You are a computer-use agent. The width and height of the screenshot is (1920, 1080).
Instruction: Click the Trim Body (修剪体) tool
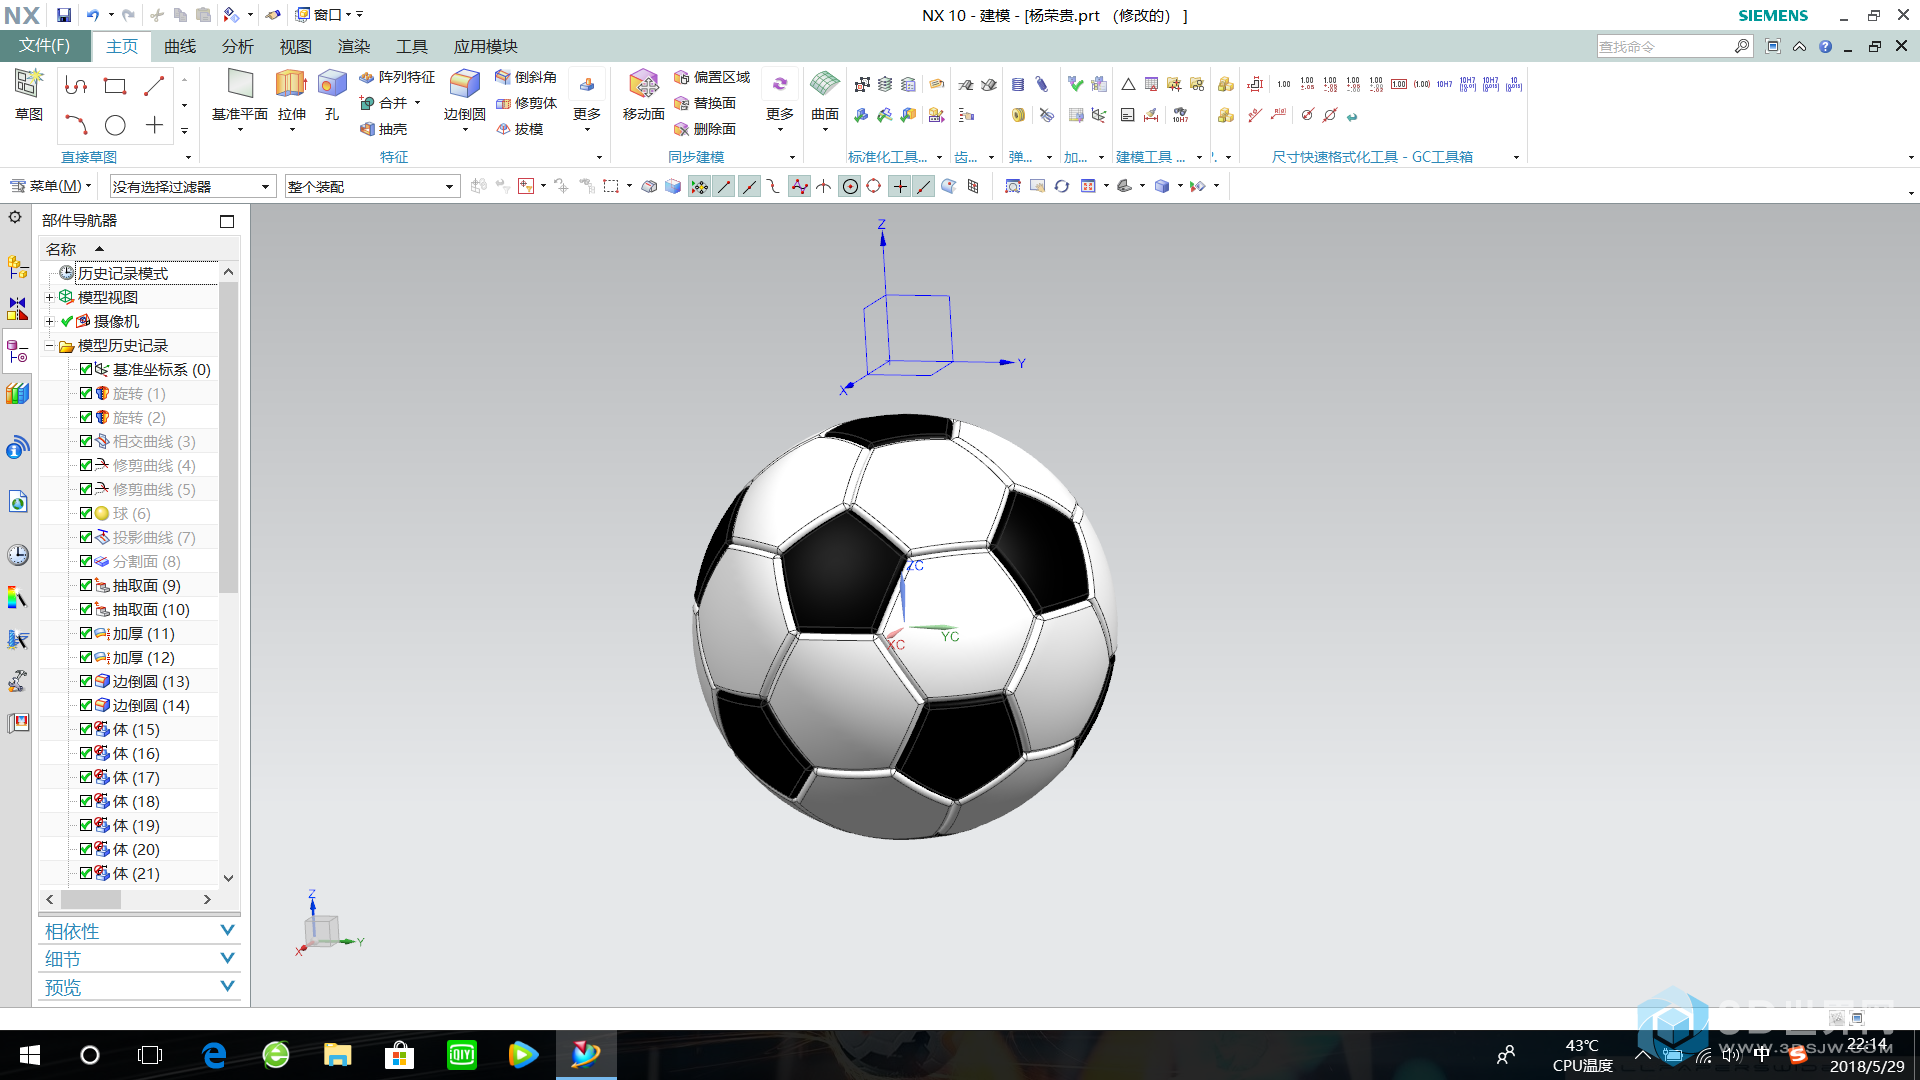coord(525,103)
